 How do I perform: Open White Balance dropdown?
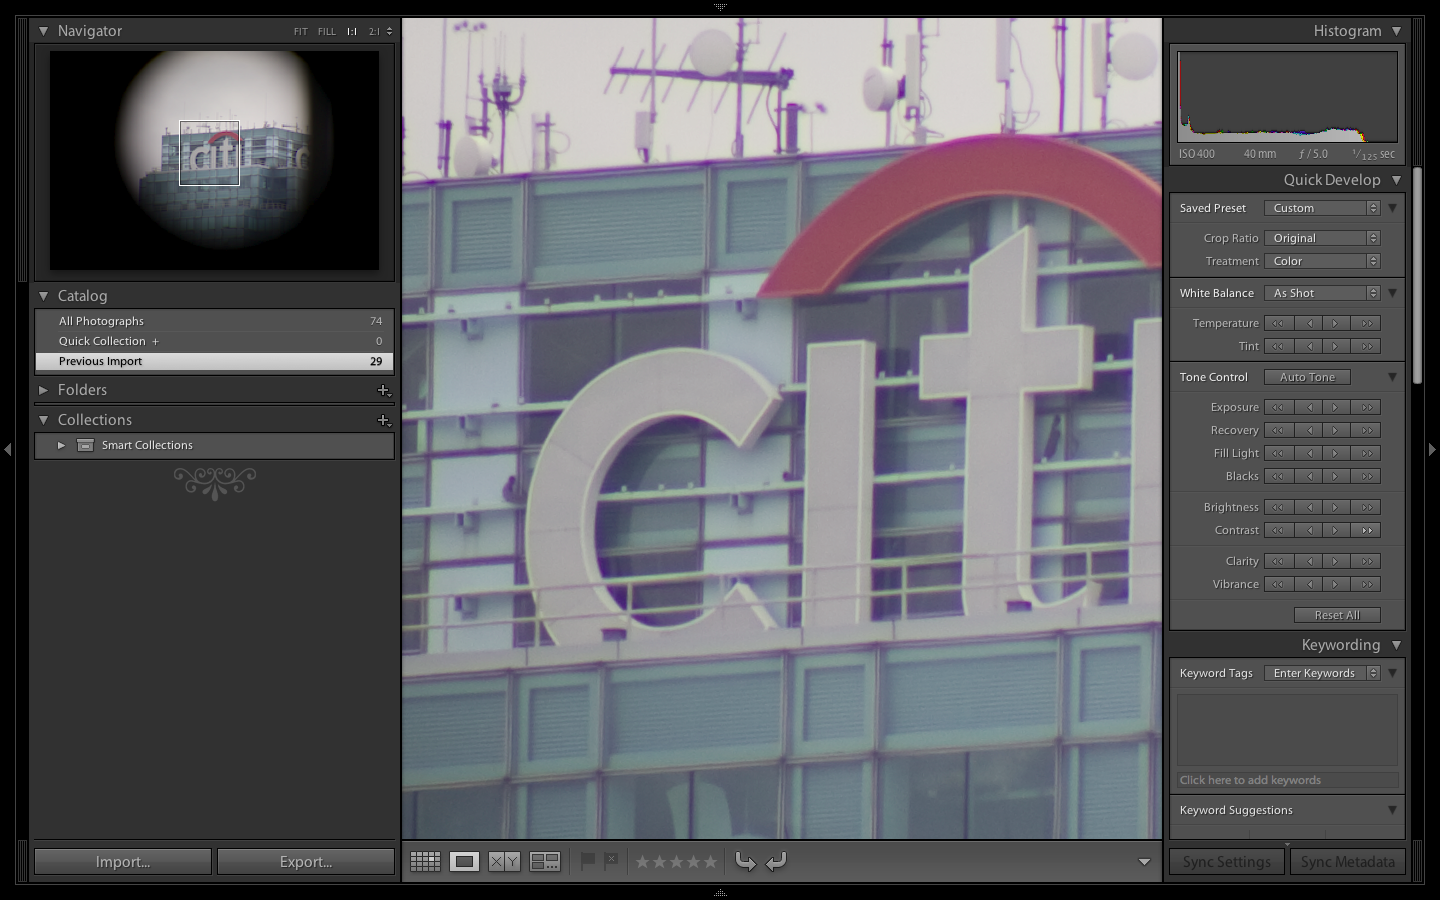[1322, 293]
